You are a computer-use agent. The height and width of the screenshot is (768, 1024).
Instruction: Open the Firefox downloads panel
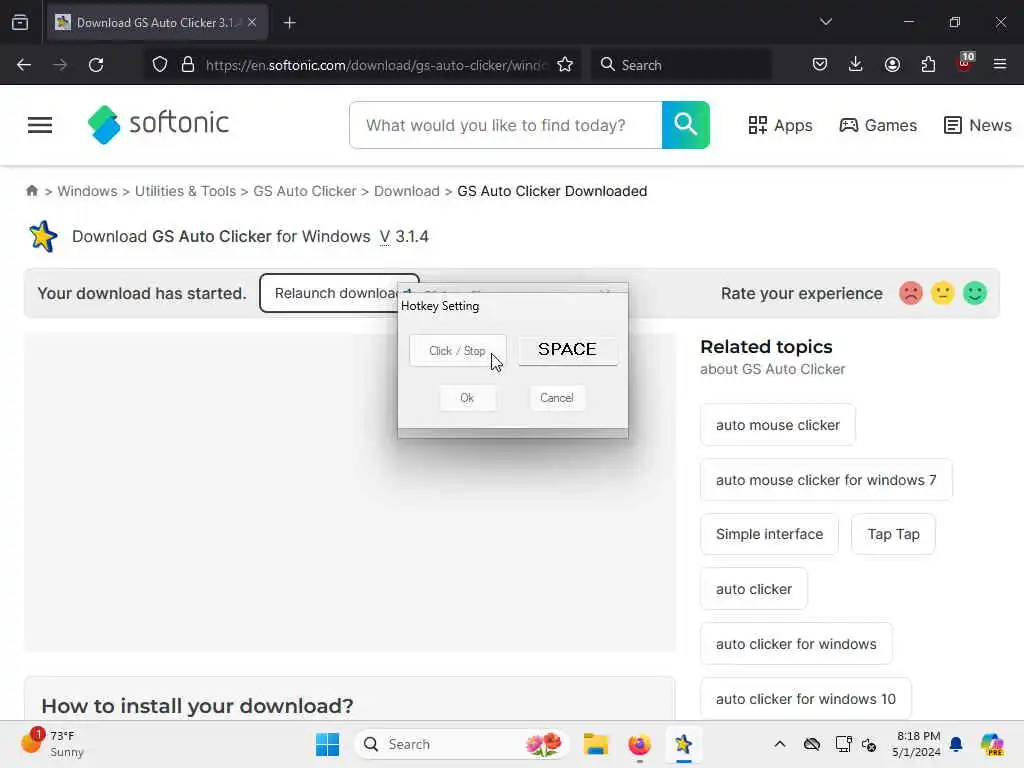point(856,65)
